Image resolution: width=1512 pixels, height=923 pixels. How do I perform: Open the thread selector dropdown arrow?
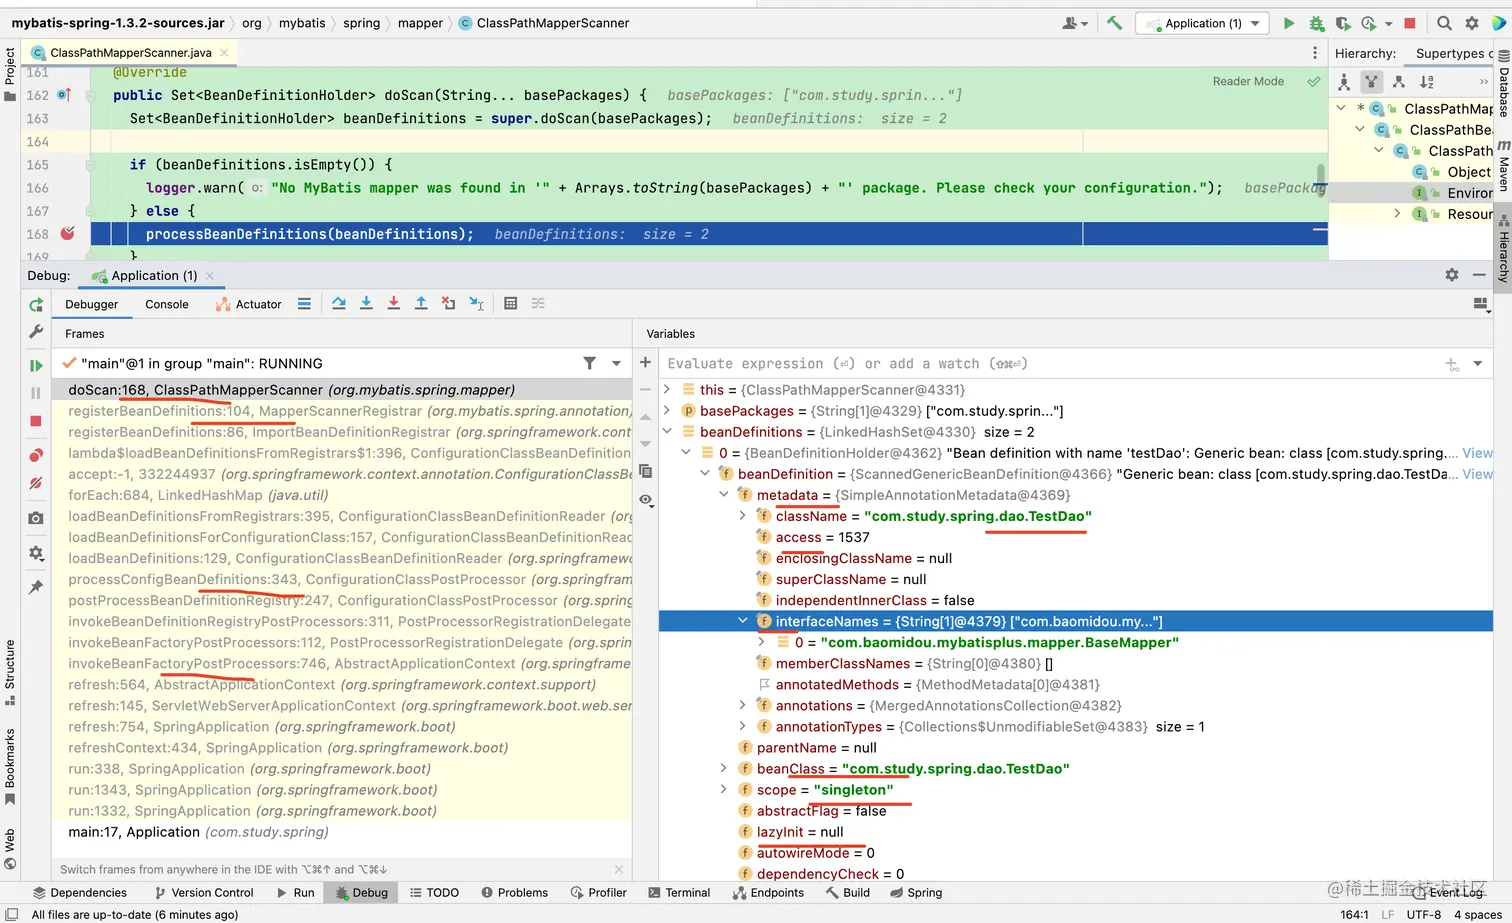pyautogui.click(x=616, y=363)
